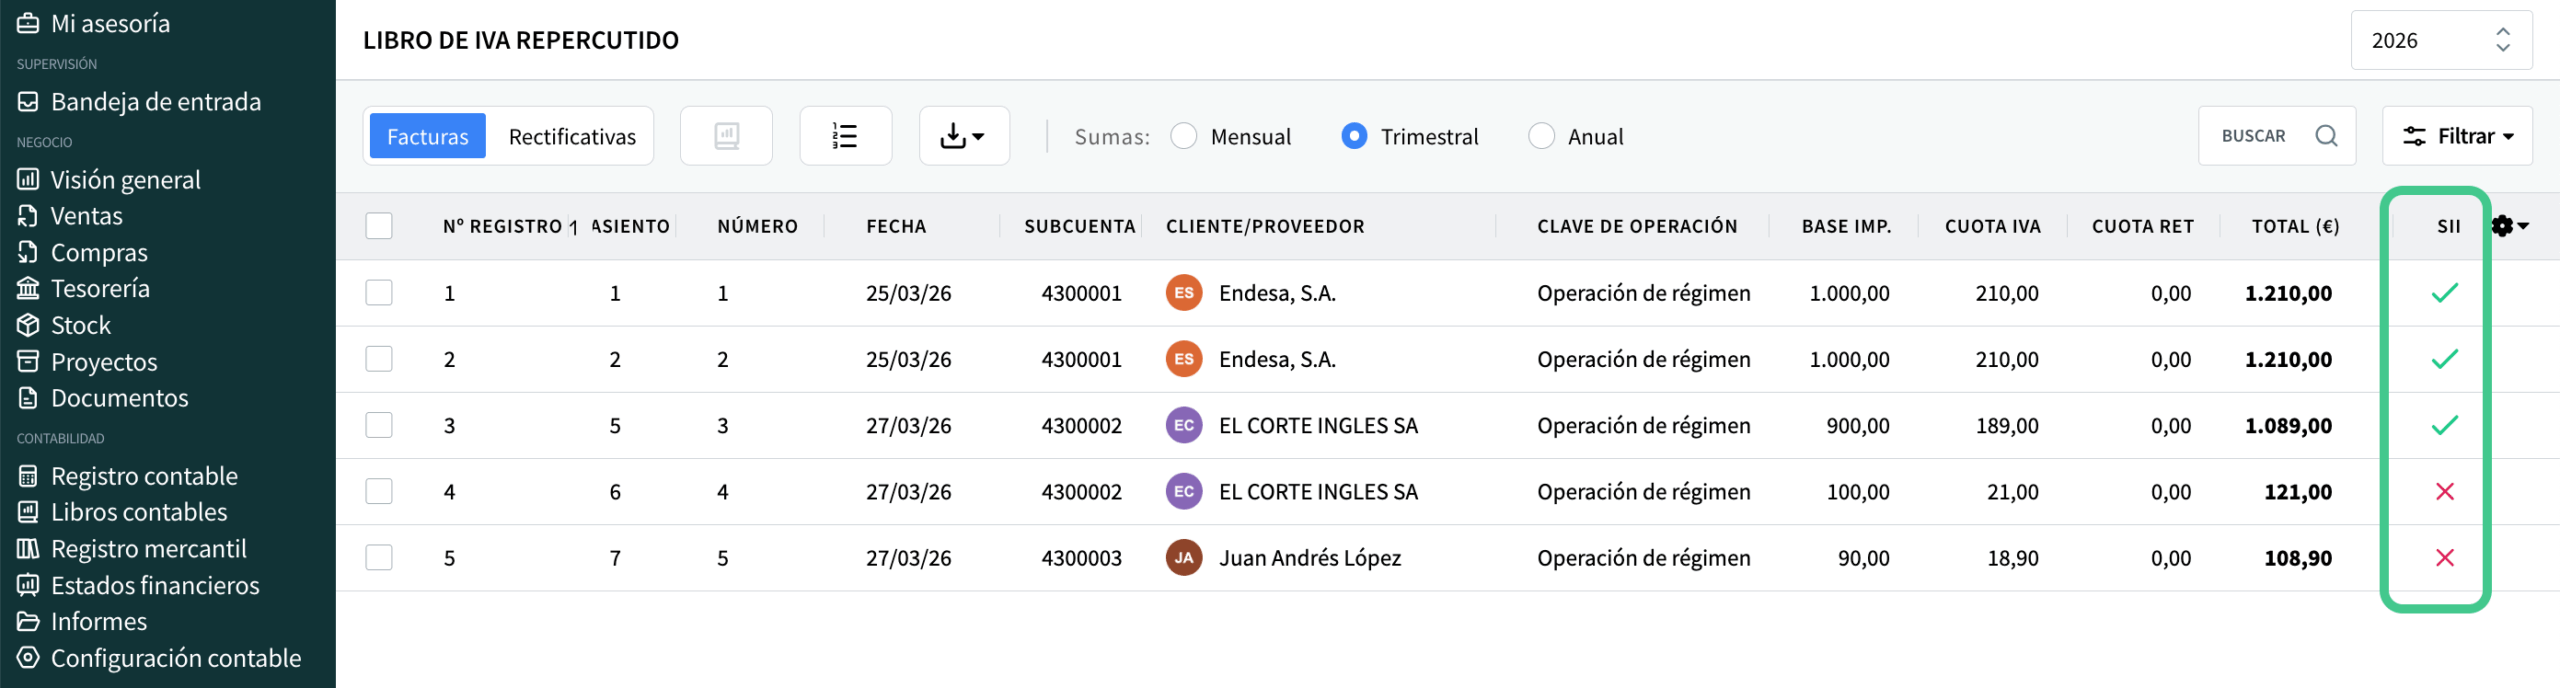Switch to the Rectificativas tab
This screenshot has width=2560, height=688.
tap(572, 136)
